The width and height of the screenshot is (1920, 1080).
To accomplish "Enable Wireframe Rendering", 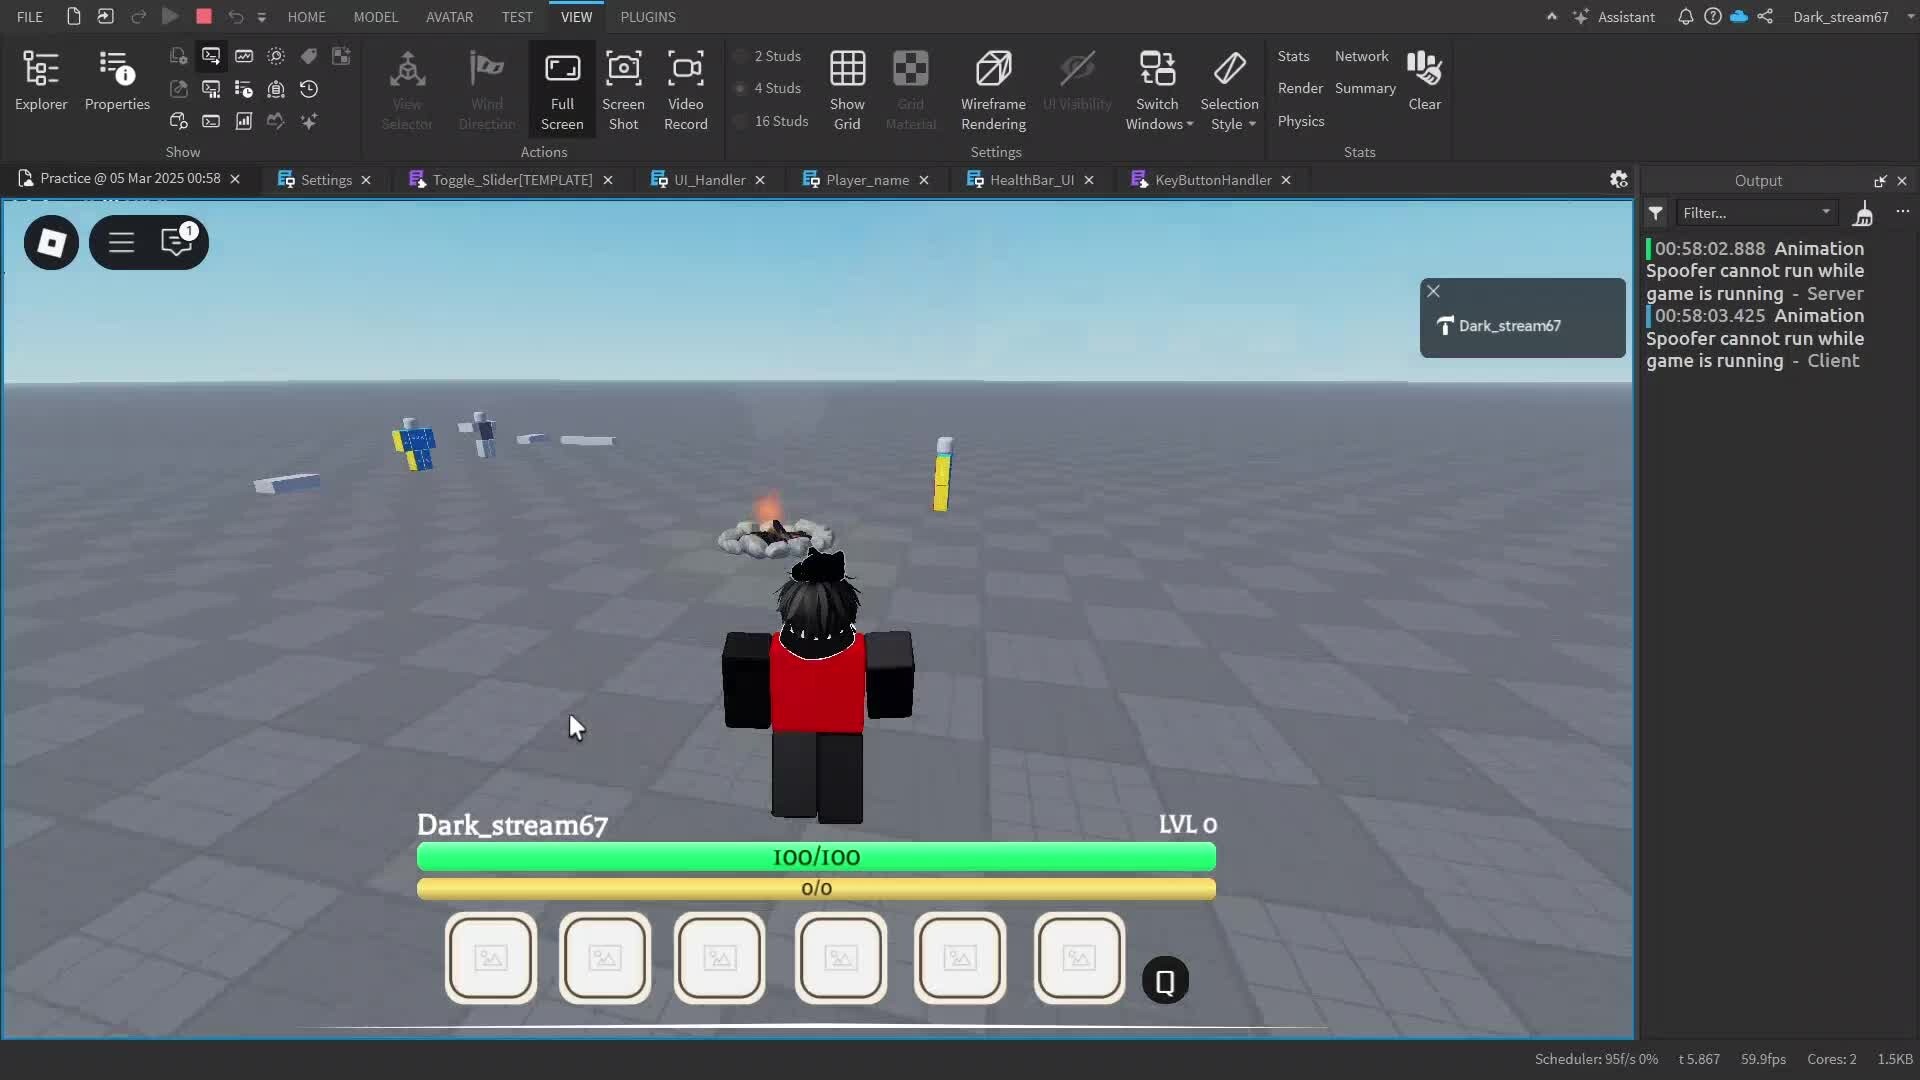I will [992, 90].
